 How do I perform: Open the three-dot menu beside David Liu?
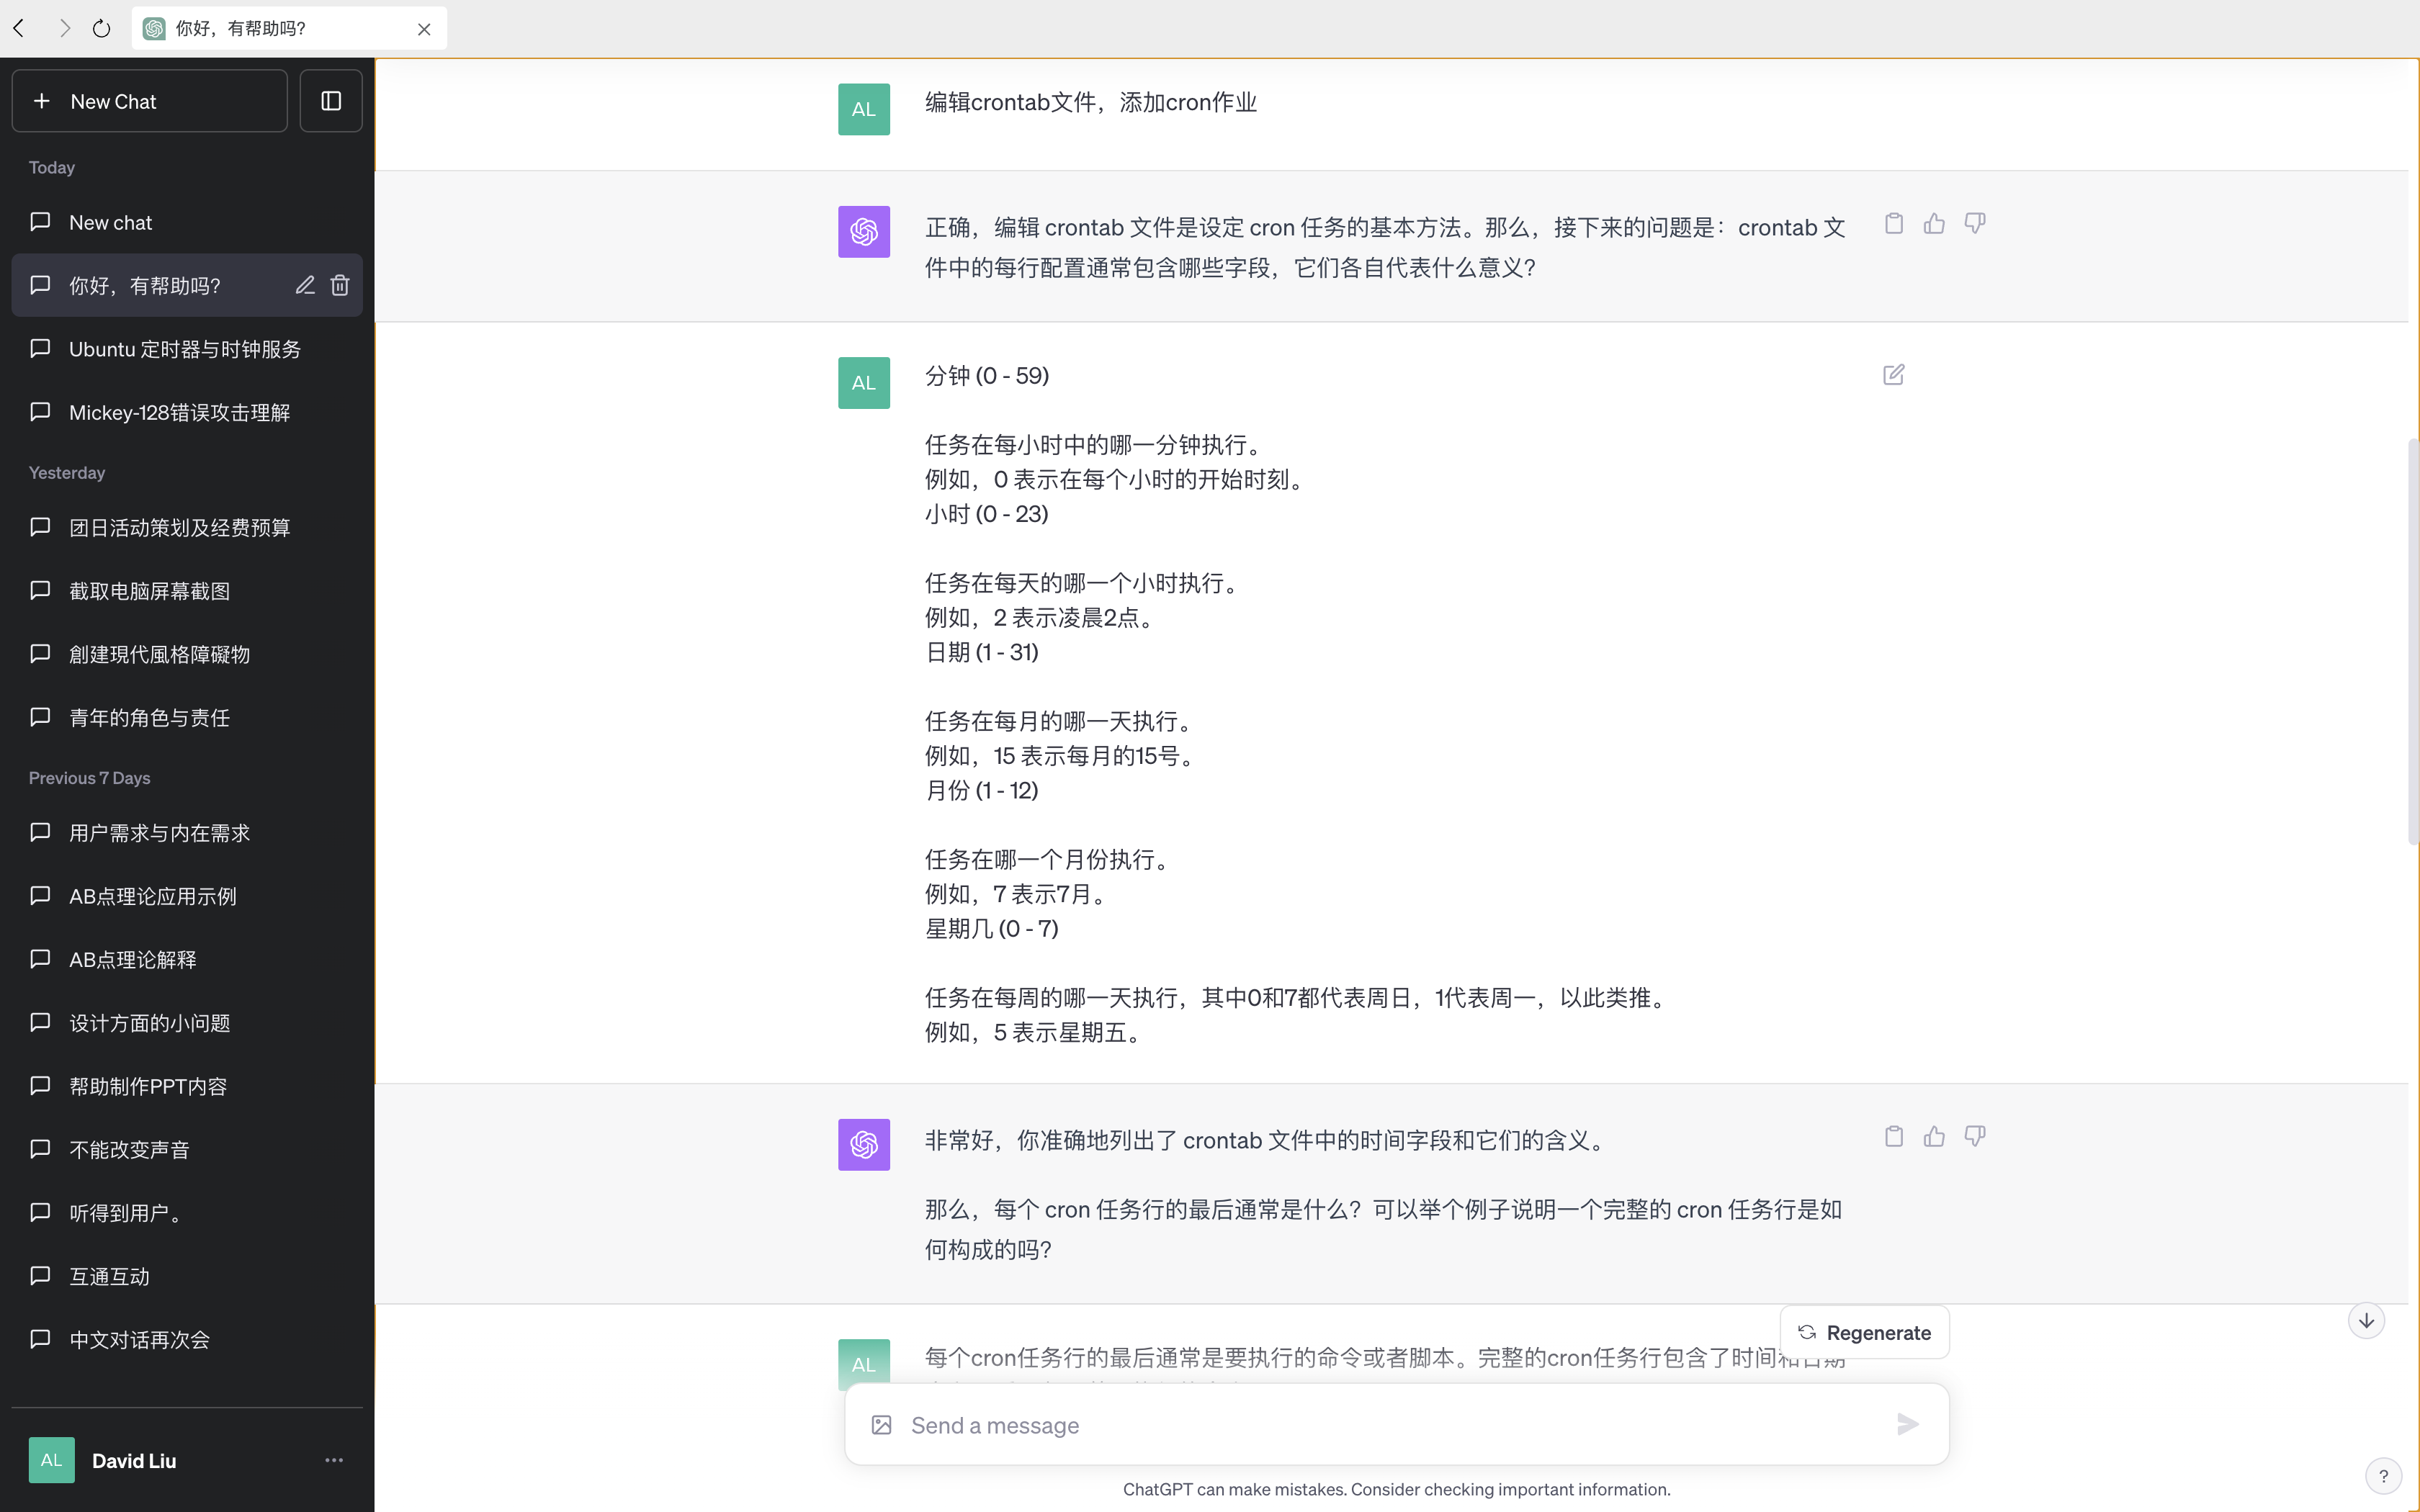click(334, 1460)
